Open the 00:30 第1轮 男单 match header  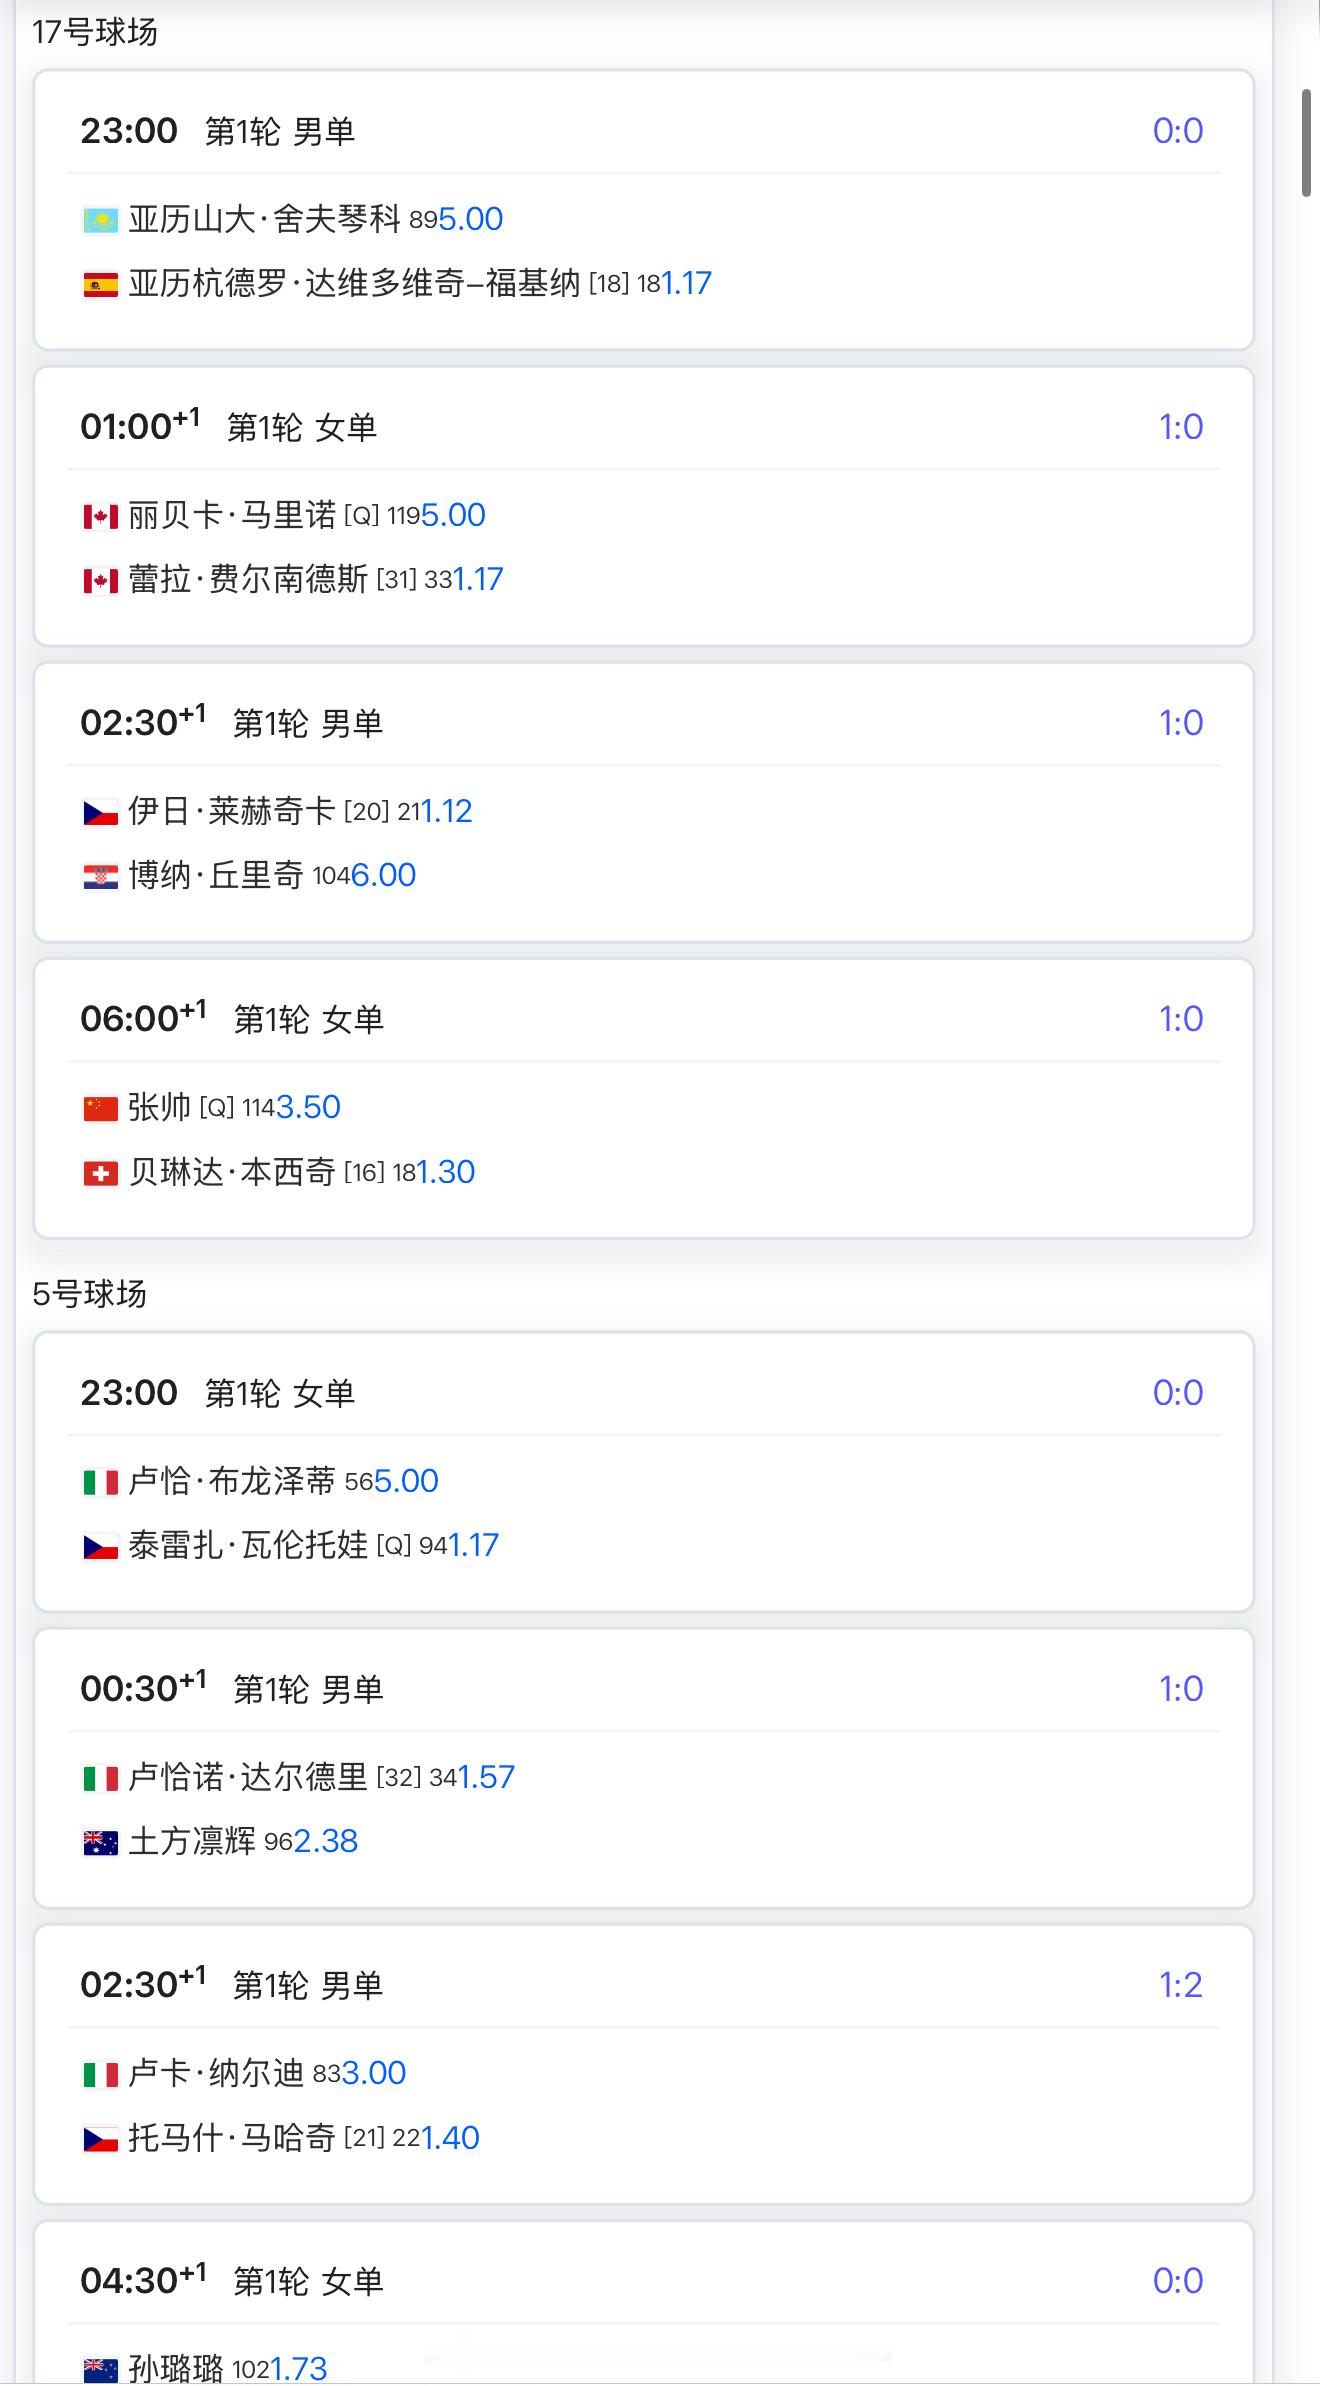(x=643, y=1689)
